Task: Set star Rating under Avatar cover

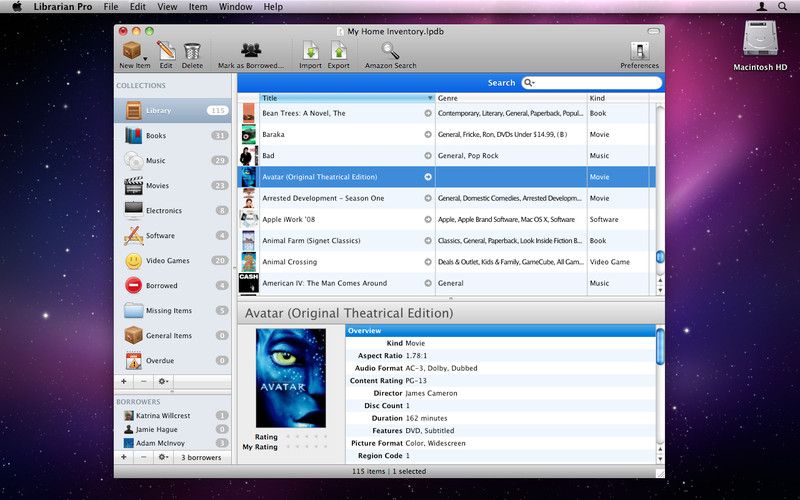Action: 306,437
